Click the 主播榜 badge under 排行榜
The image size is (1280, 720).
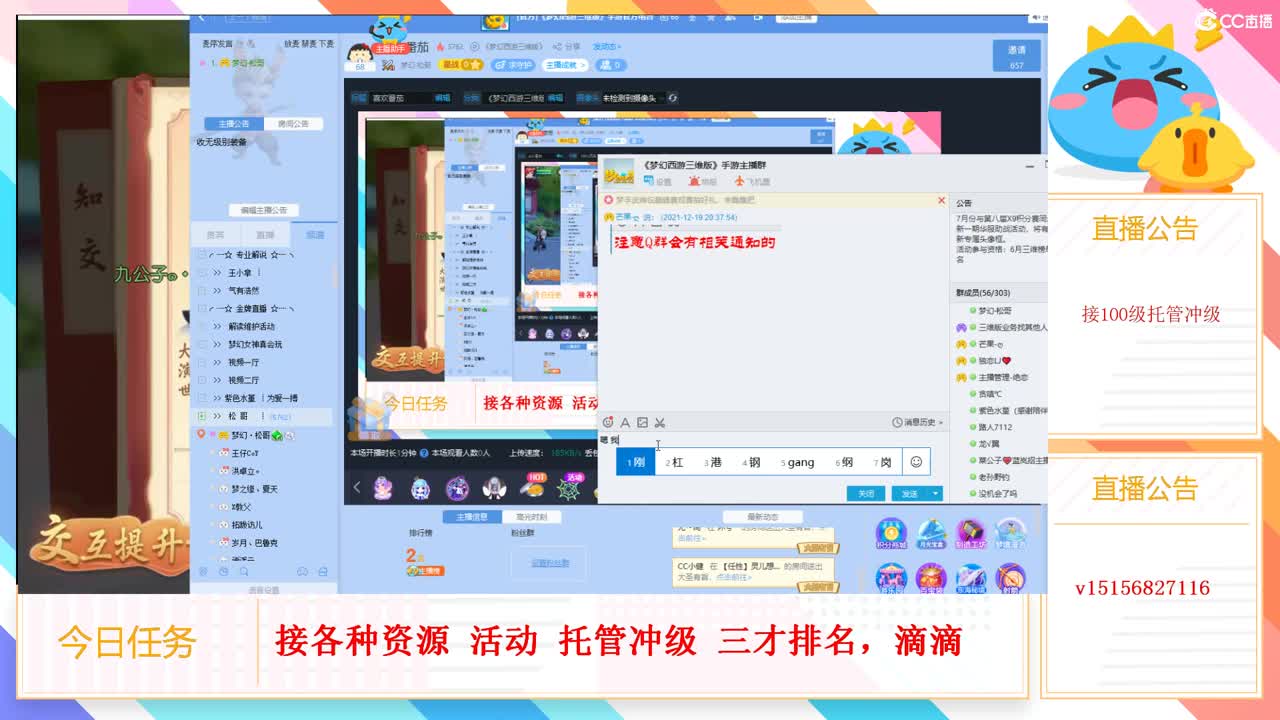tap(425, 571)
